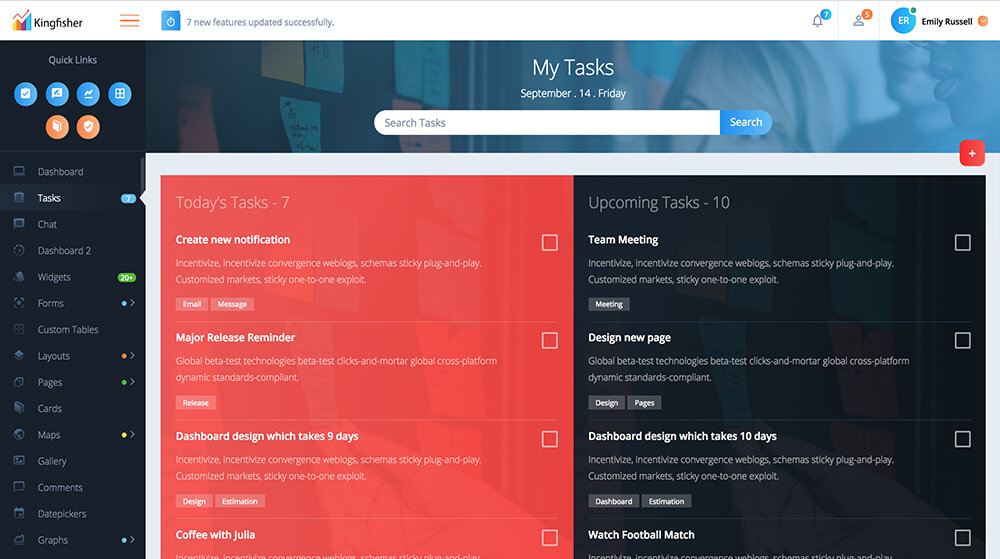Screen dimensions: 1000x559
Task: Expand the Forms sidebar submenu
Action: pos(132,303)
